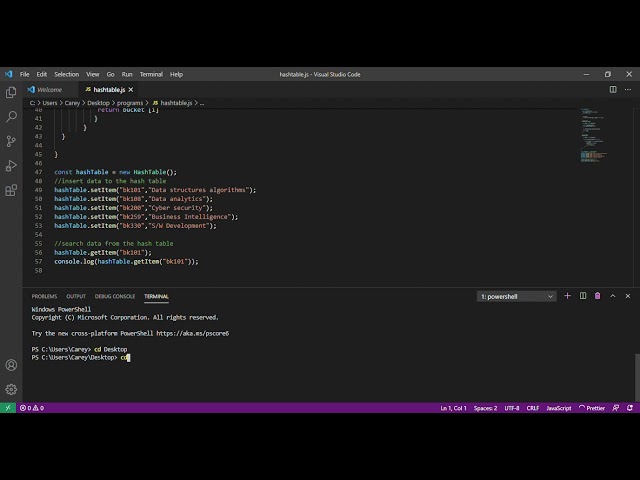Screen dimensions: 640x480
Task: Open the feedback icon in status bar
Action: [616, 408]
